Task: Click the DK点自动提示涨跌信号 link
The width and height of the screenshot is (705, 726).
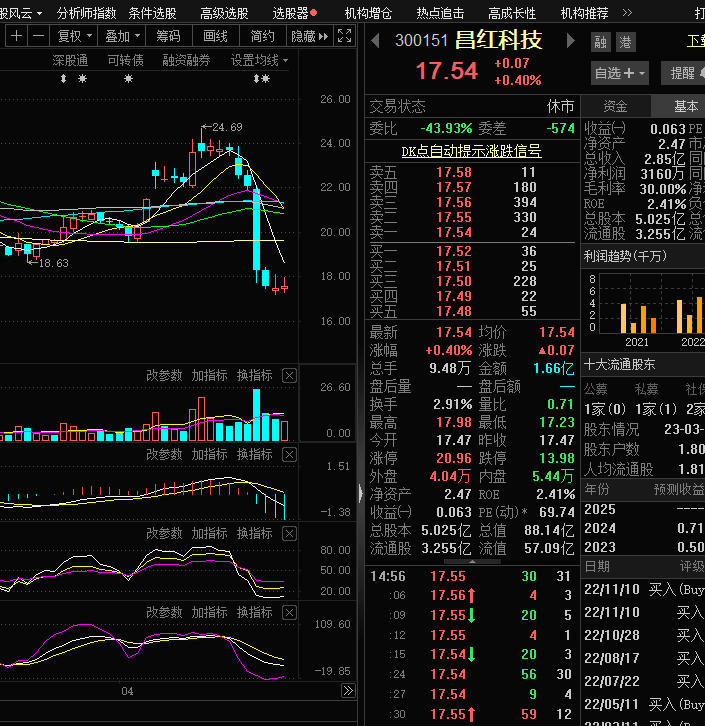Action: coord(471,151)
